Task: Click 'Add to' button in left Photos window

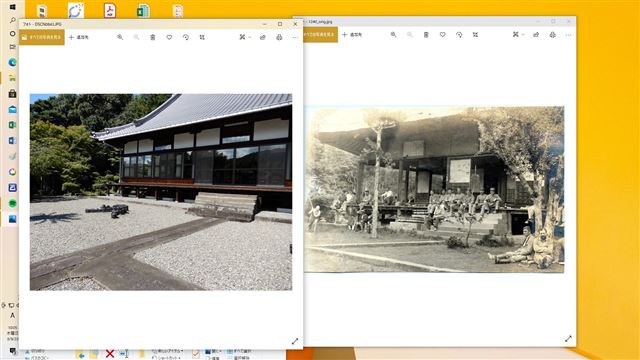Action: [x=79, y=37]
